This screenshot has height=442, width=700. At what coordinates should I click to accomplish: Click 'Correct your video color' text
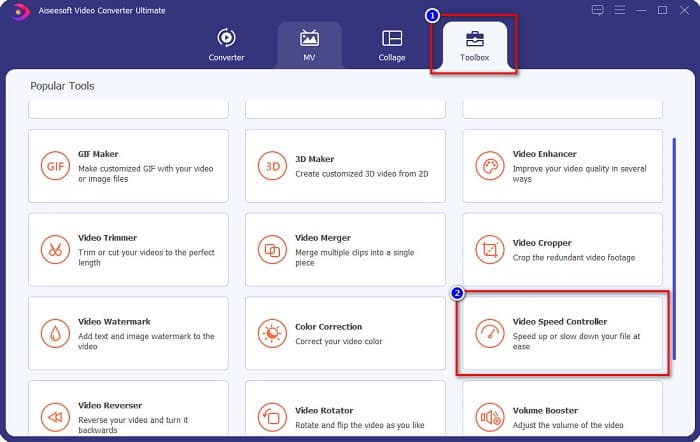click(x=339, y=341)
